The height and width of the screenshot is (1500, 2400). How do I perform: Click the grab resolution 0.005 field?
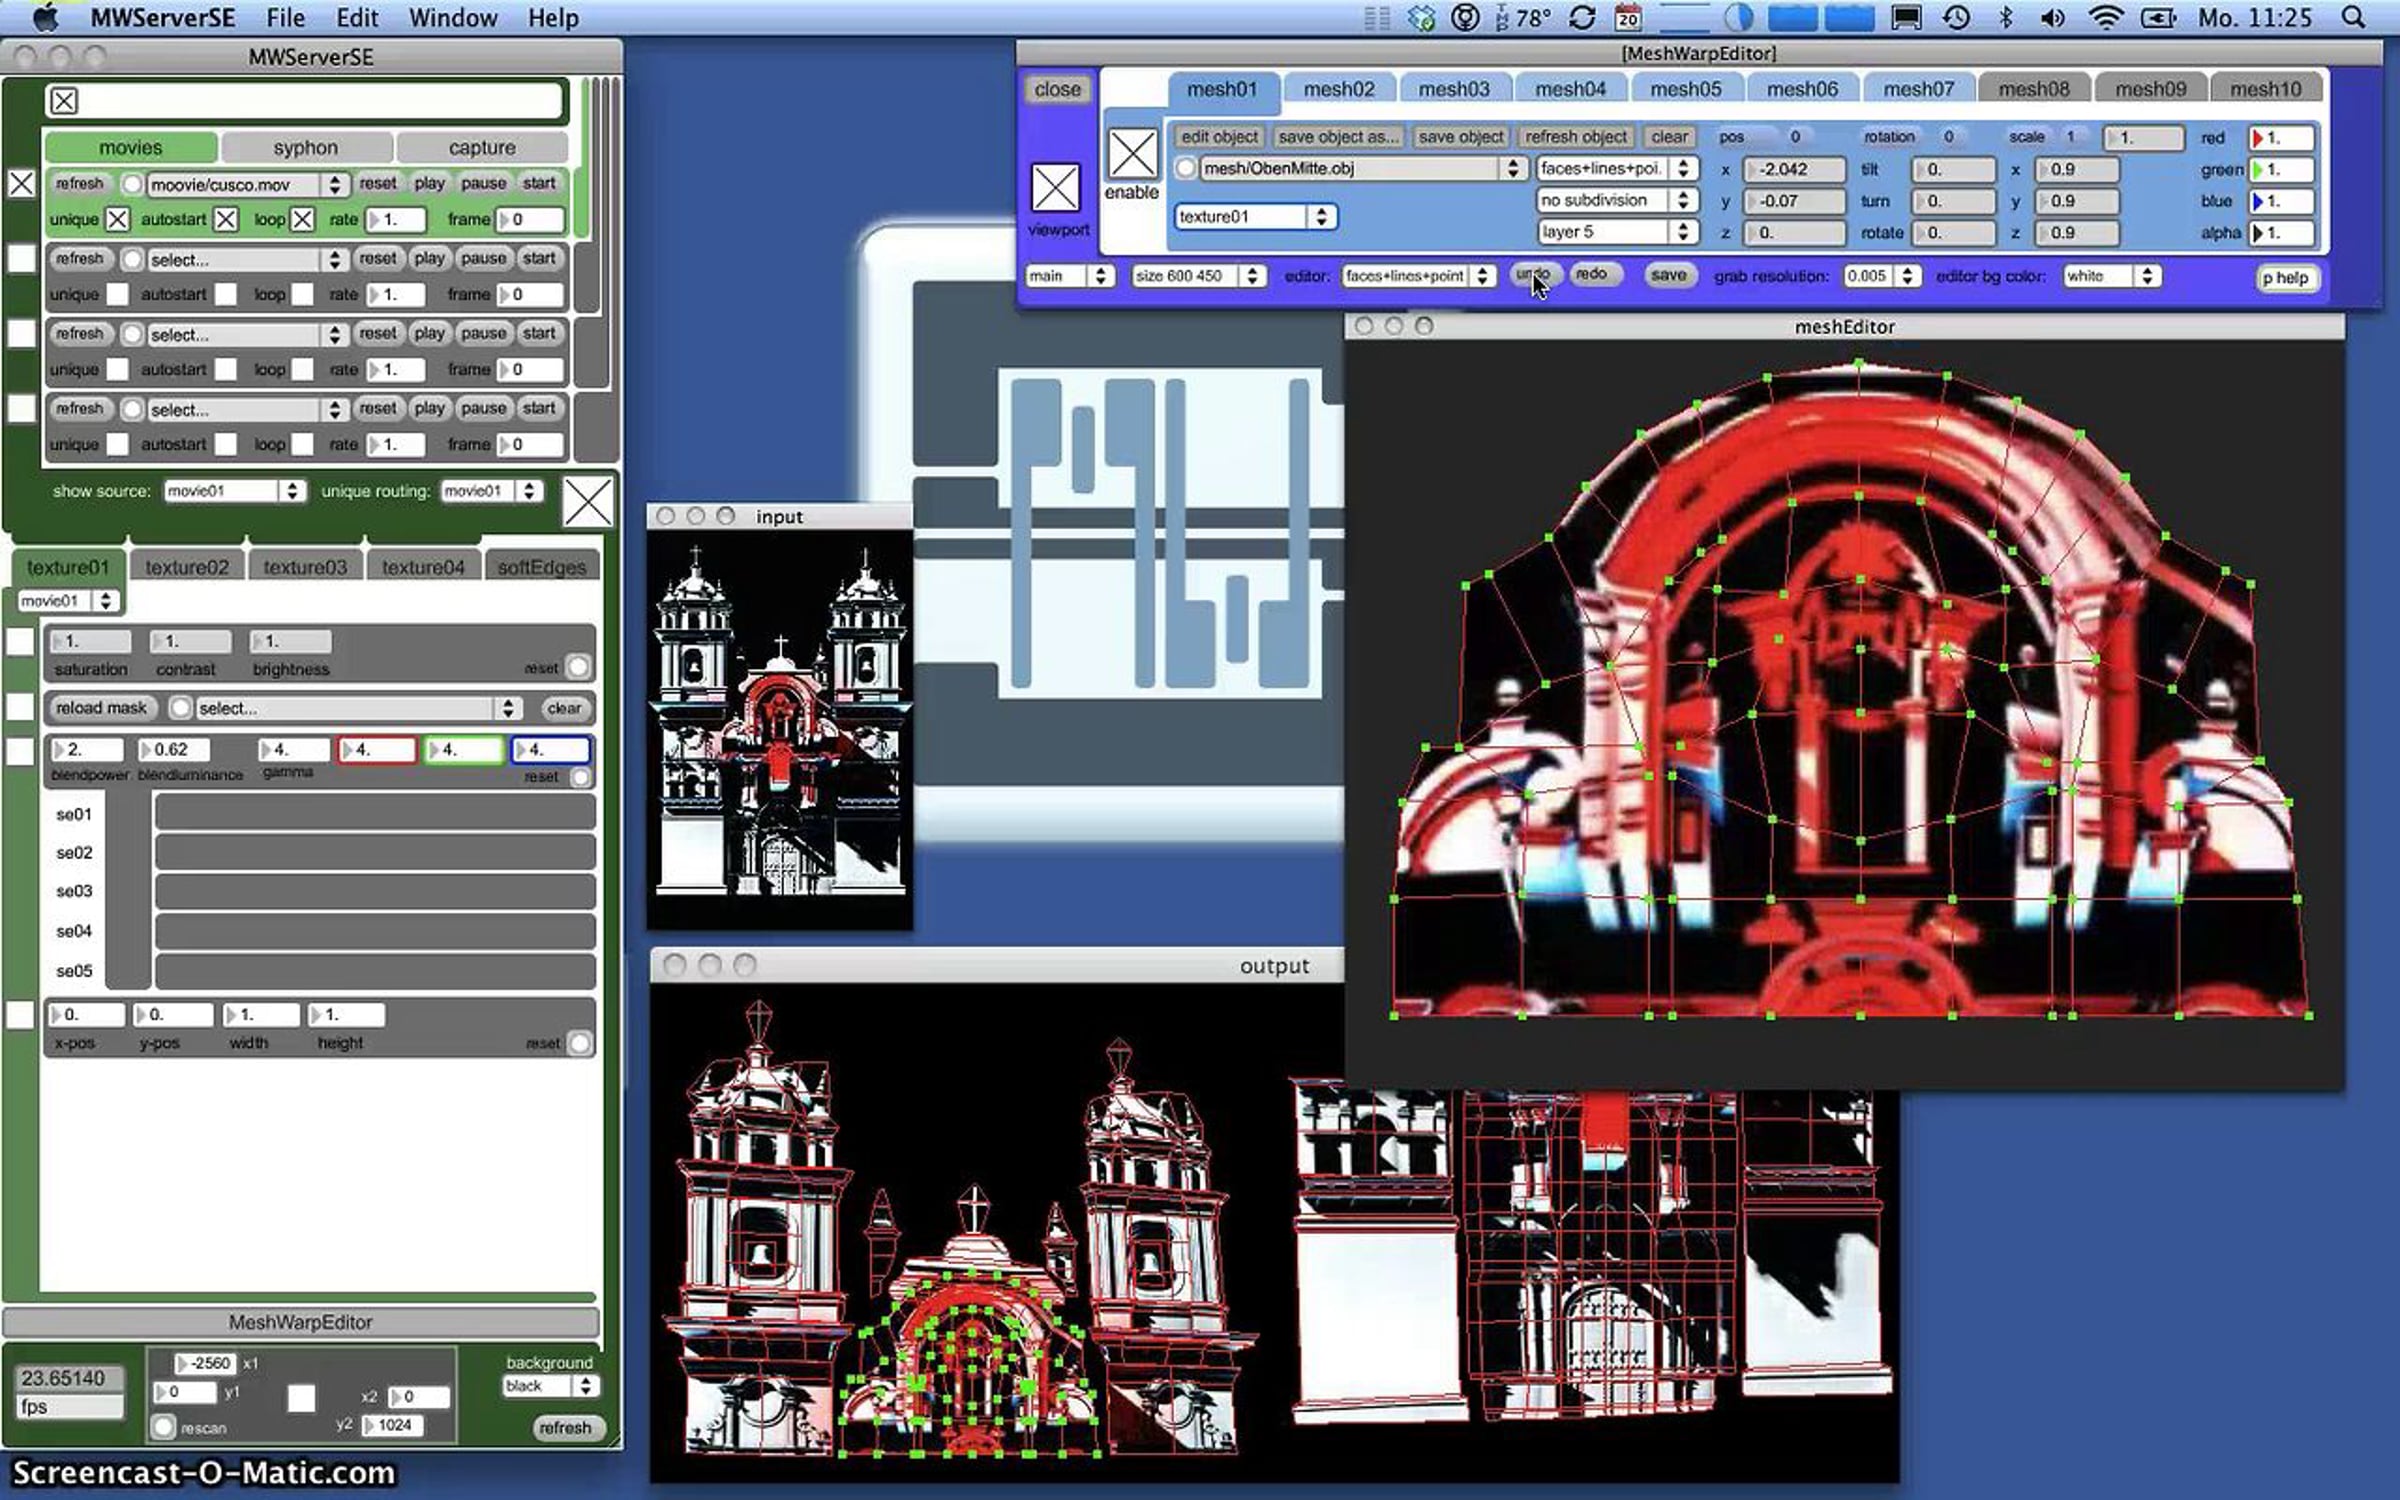(1880, 276)
